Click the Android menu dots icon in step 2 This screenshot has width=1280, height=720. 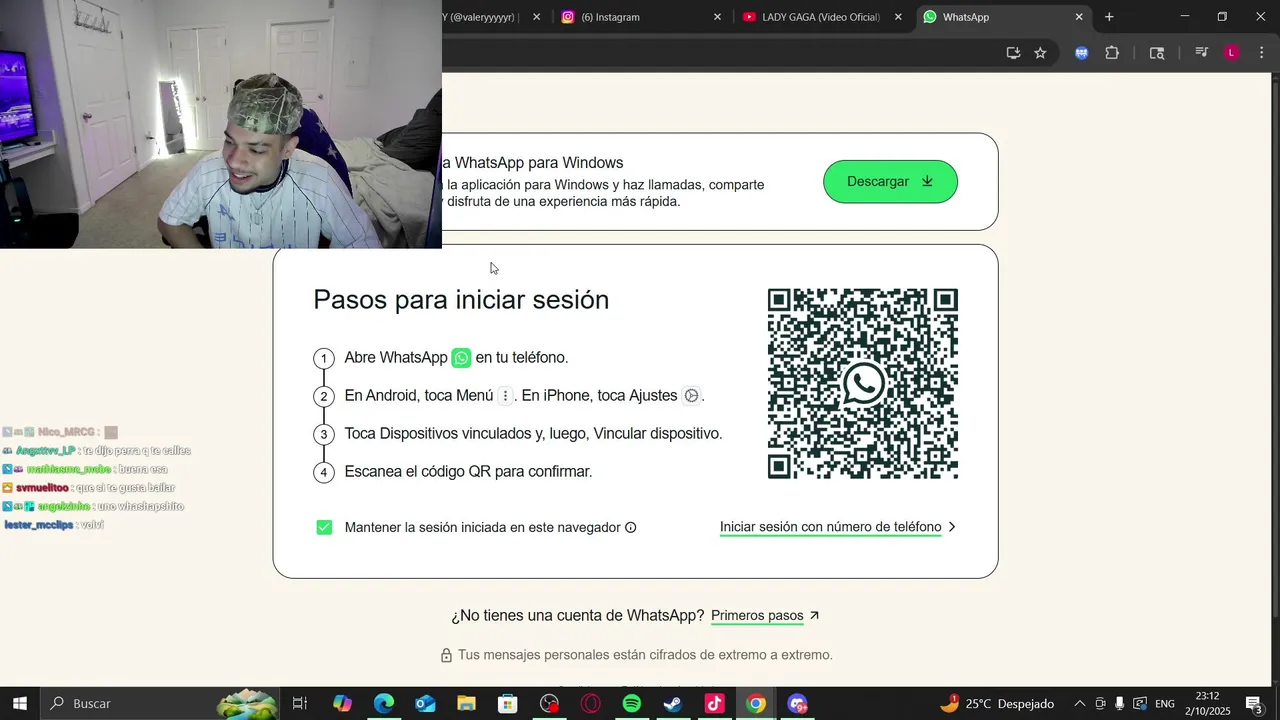point(505,396)
